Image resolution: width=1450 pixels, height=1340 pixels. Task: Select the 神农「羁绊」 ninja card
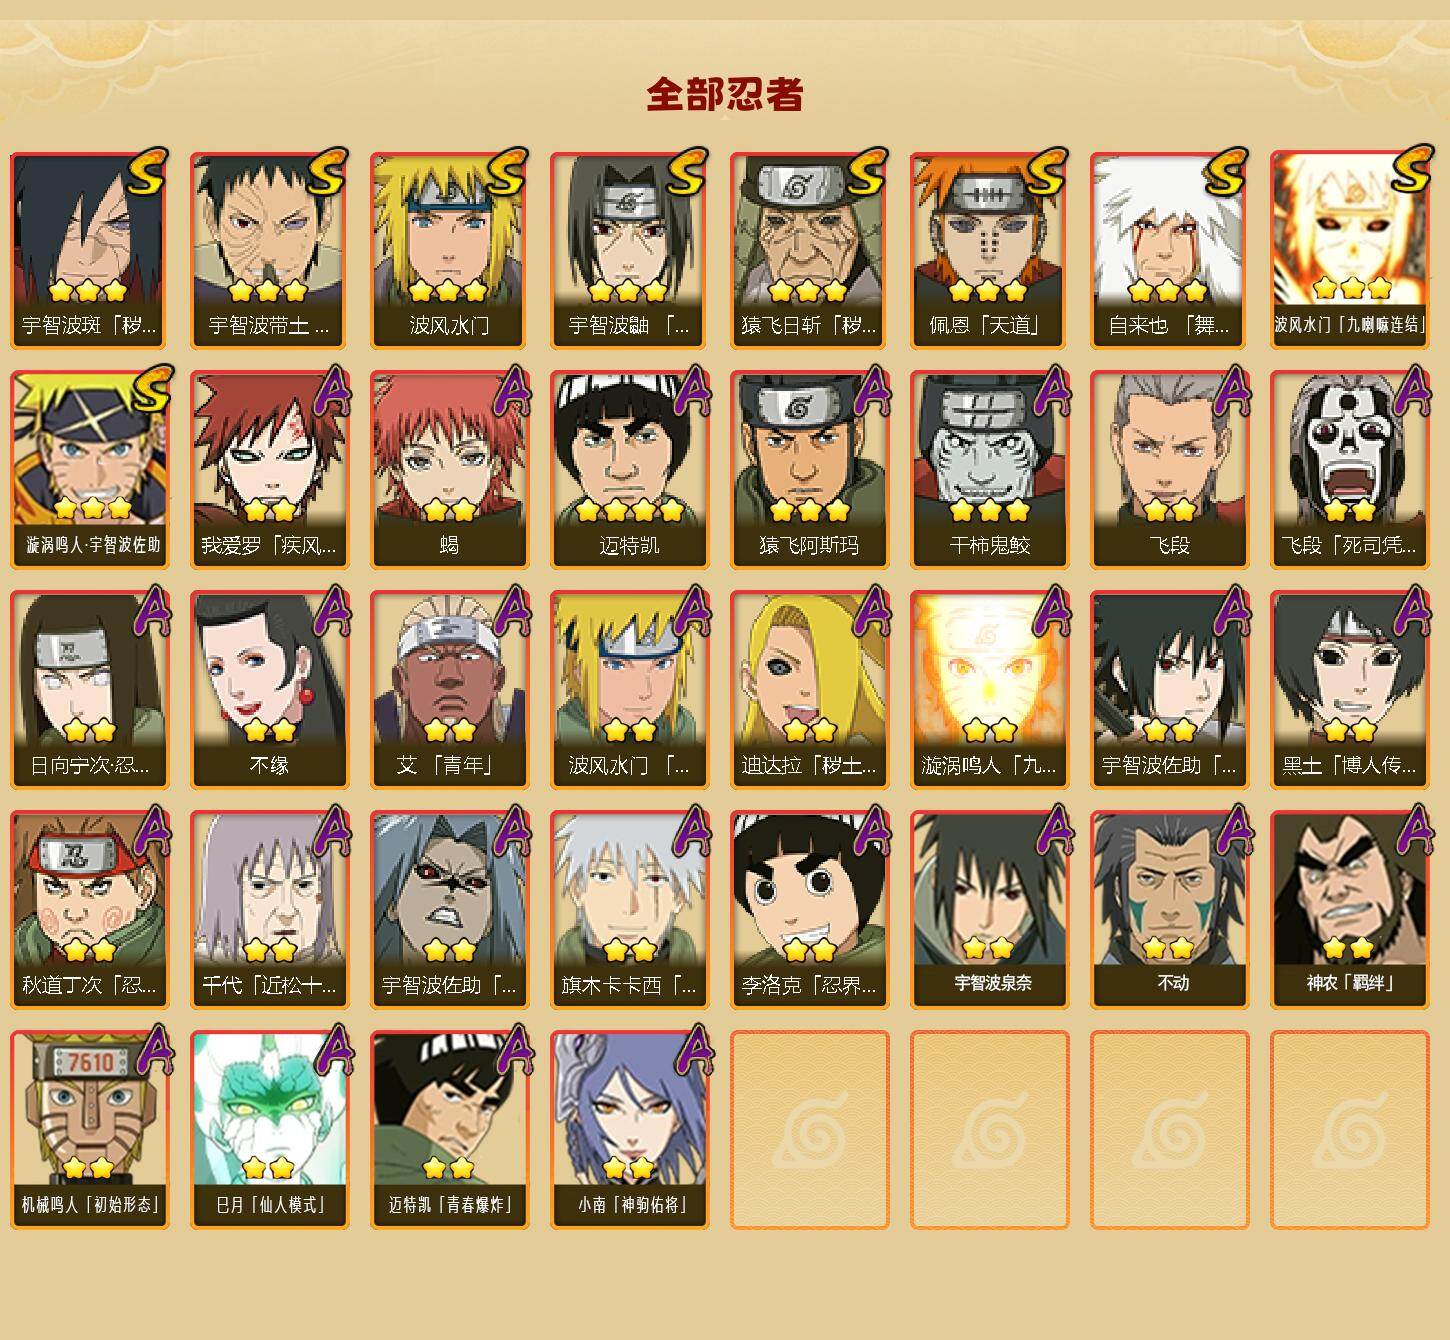coord(1349,910)
